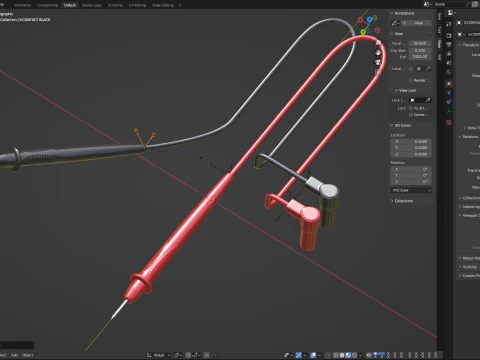Open the XYZ Euler rotation mode dropdown

pyautogui.click(x=411, y=190)
